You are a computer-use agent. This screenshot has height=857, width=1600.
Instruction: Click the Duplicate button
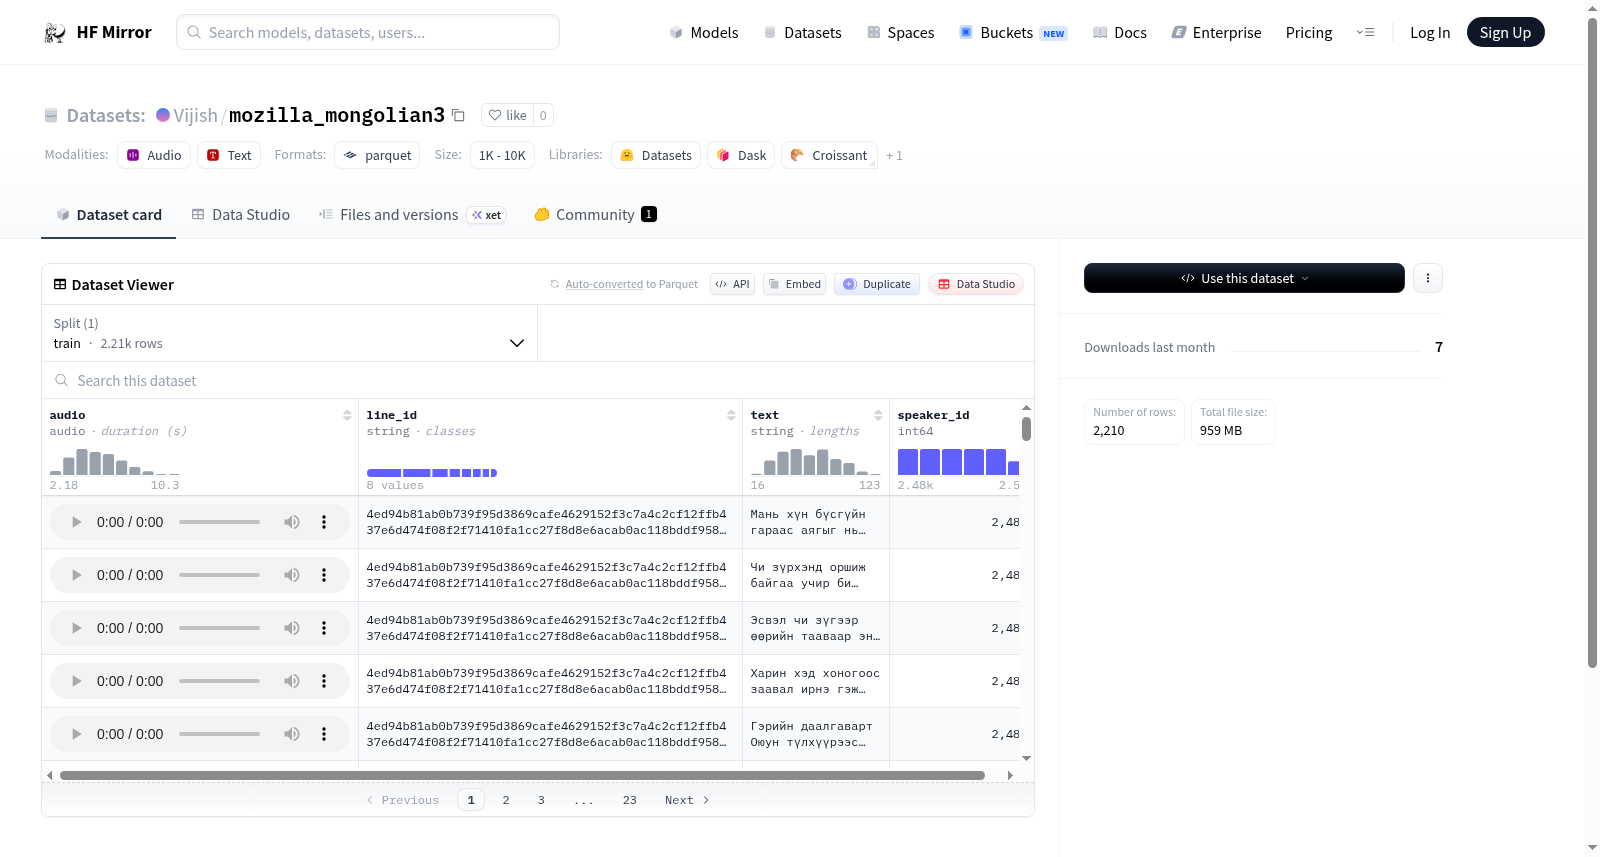877,284
